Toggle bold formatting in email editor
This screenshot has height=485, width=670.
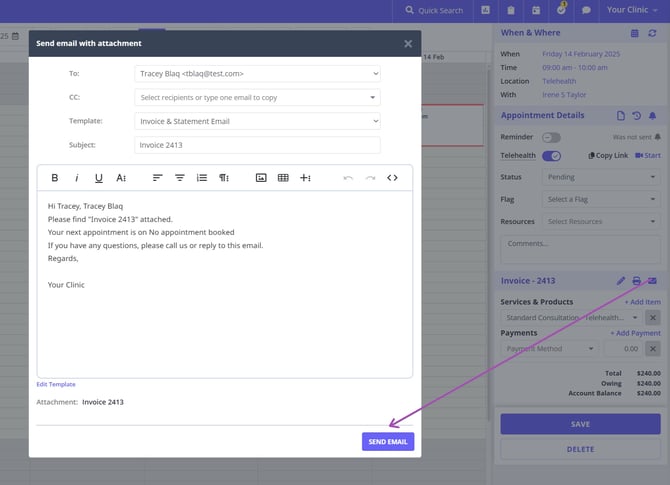54,178
